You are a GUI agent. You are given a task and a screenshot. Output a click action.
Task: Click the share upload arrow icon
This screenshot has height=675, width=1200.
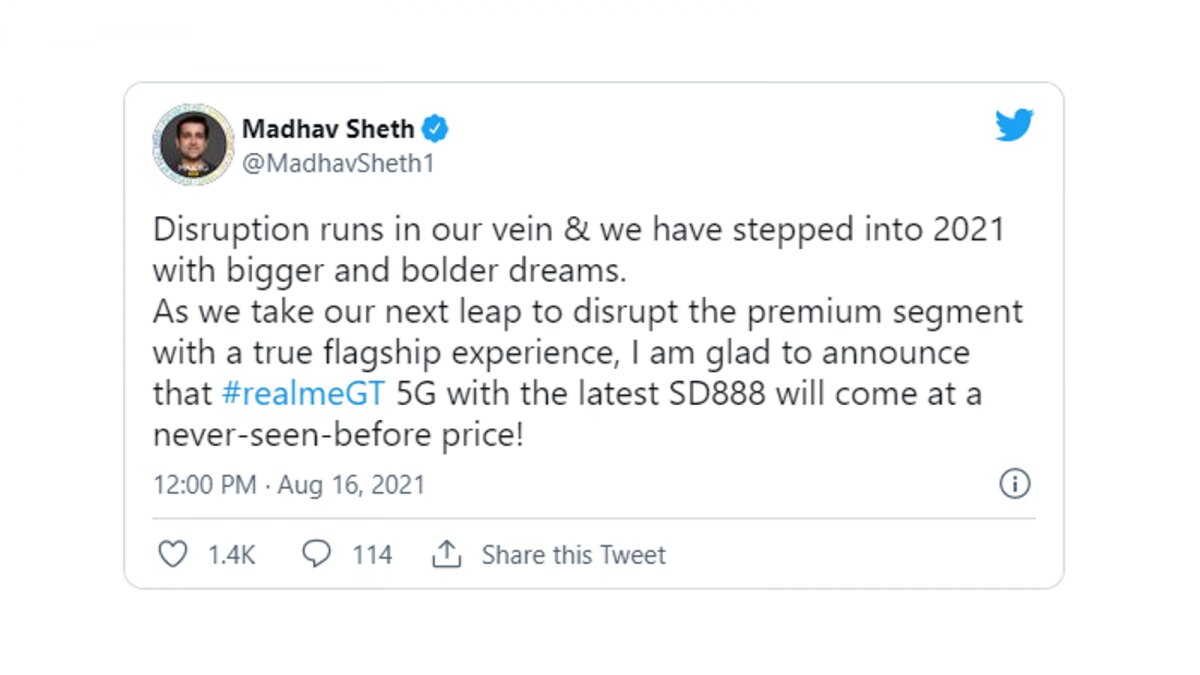446,554
